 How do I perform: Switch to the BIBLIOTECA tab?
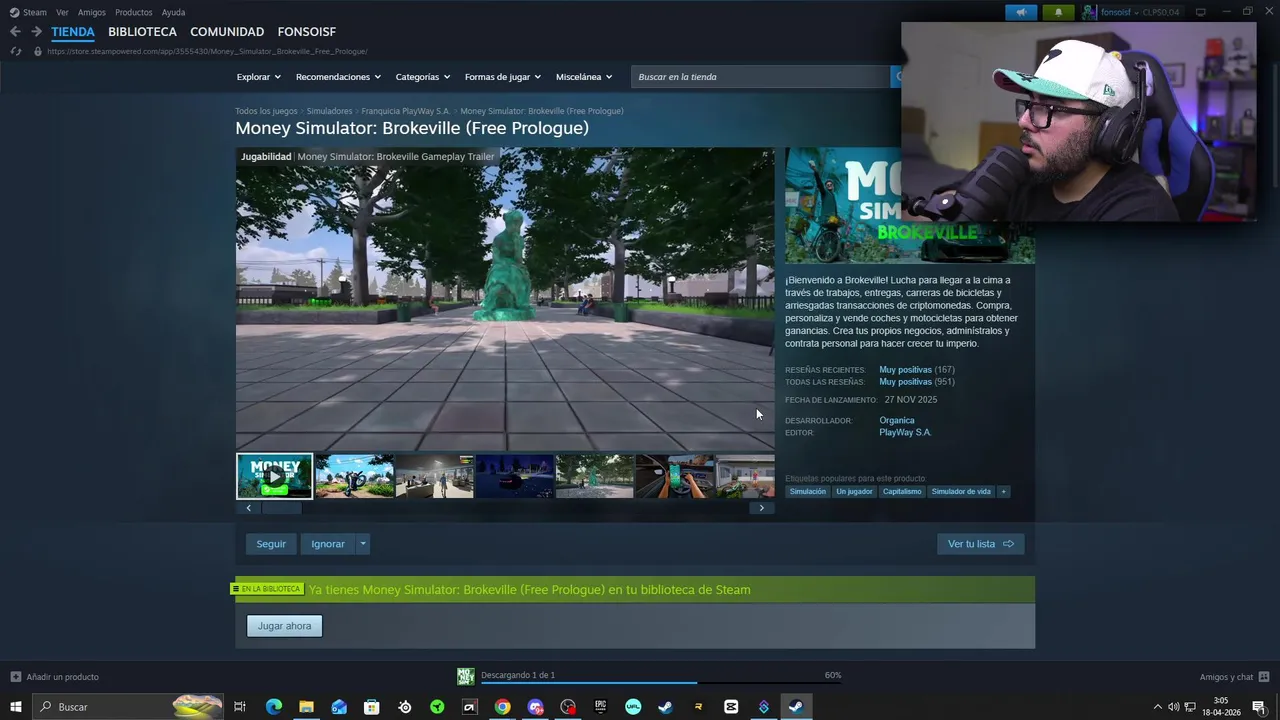[x=142, y=32]
